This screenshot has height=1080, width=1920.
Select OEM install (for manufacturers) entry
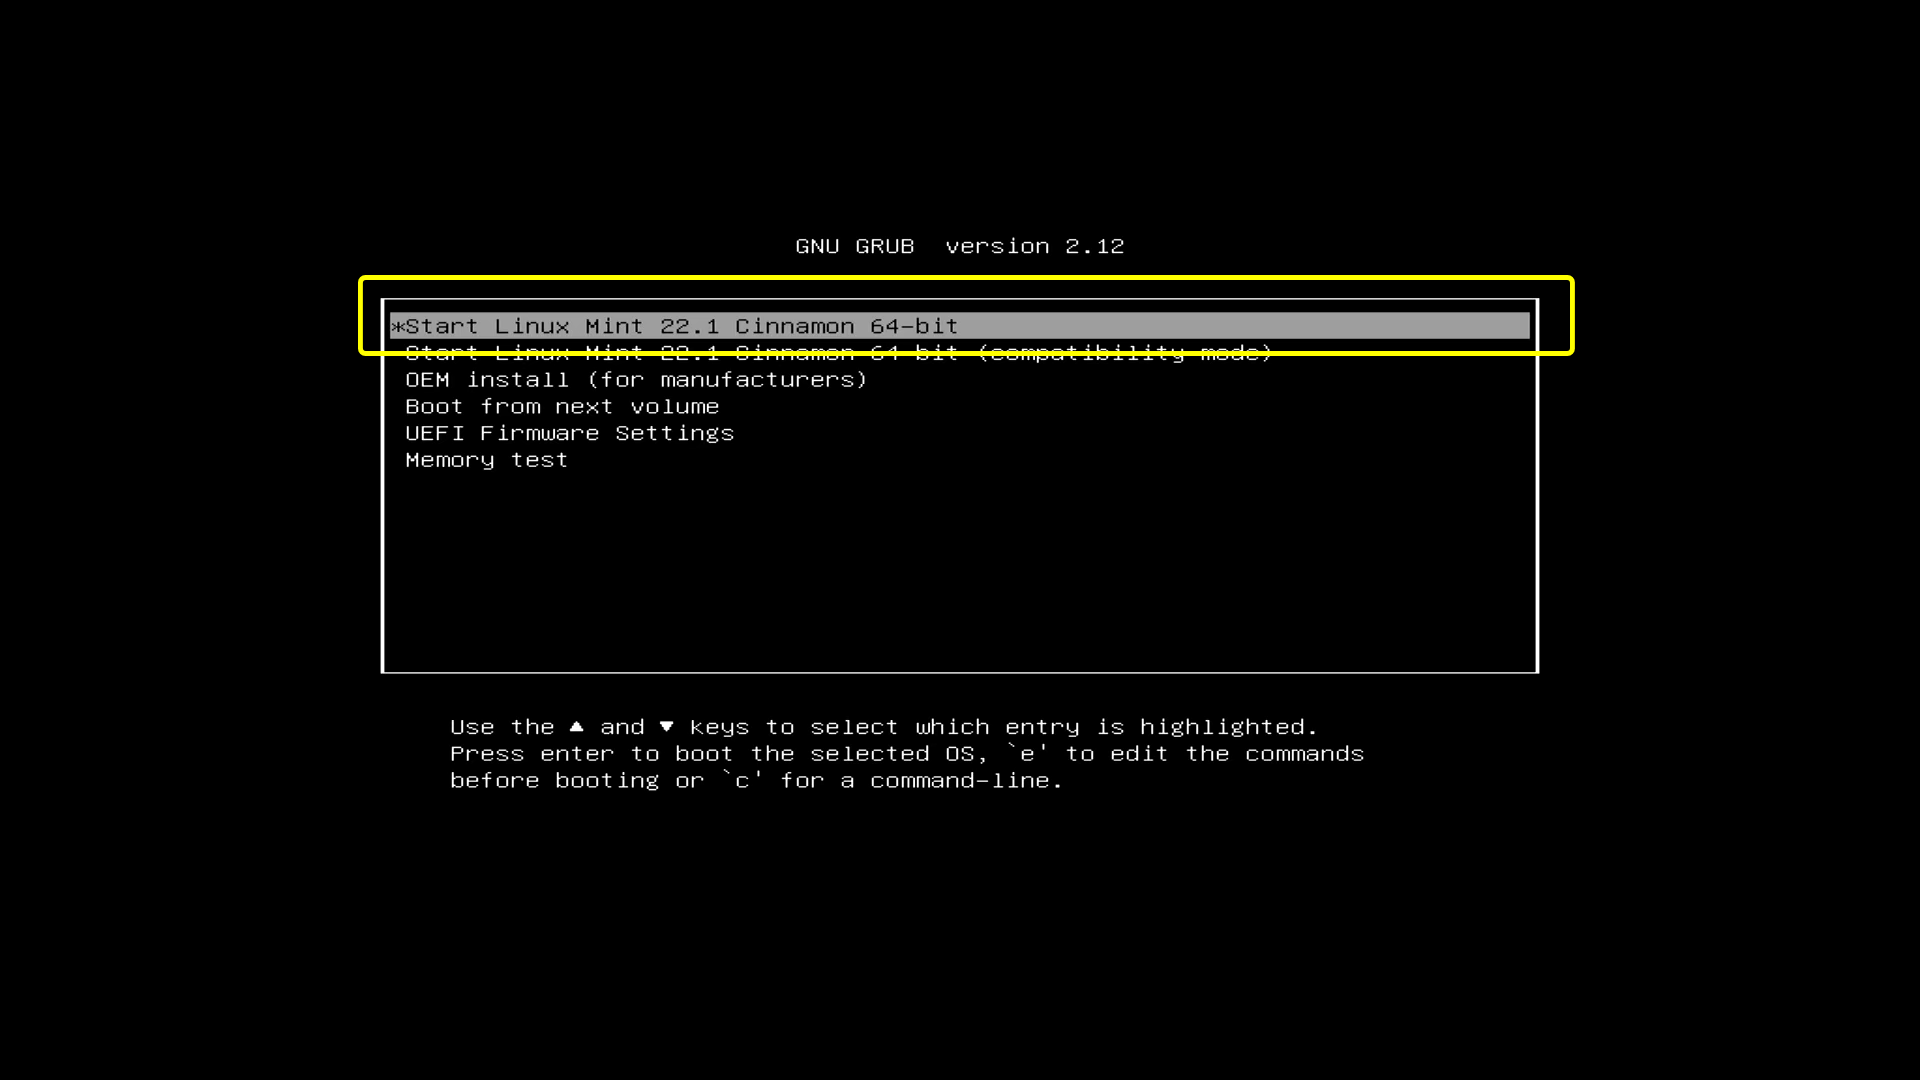(x=636, y=380)
